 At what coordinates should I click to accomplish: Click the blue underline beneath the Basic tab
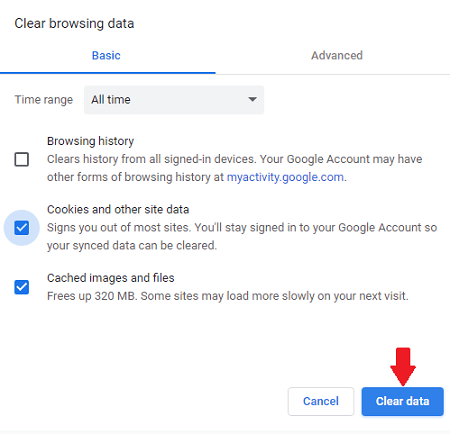click(x=108, y=72)
